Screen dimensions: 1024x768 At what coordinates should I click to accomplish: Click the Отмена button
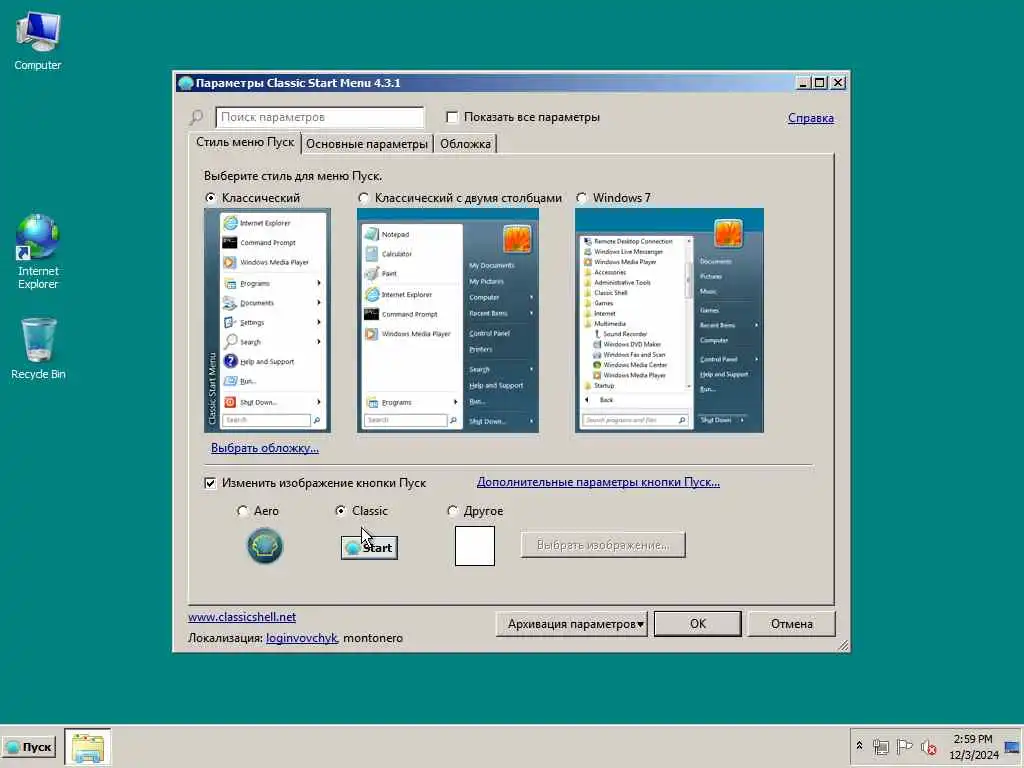pyautogui.click(x=792, y=624)
